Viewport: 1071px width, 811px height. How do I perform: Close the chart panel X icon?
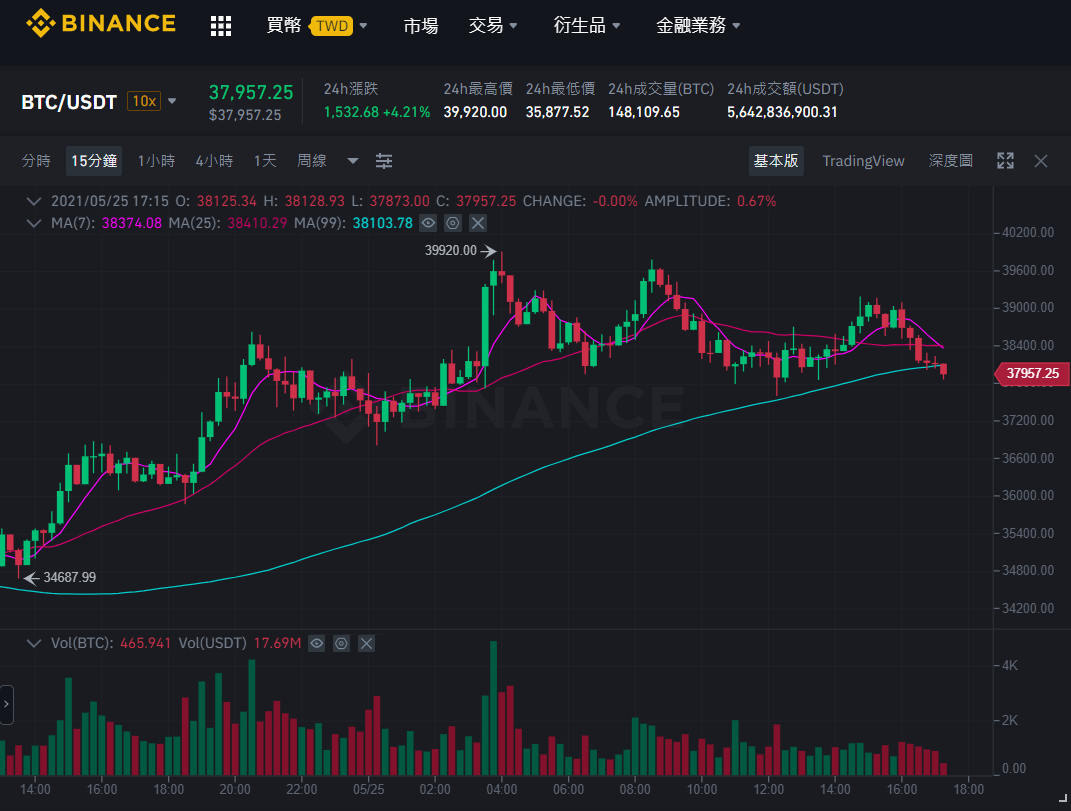point(1040,161)
